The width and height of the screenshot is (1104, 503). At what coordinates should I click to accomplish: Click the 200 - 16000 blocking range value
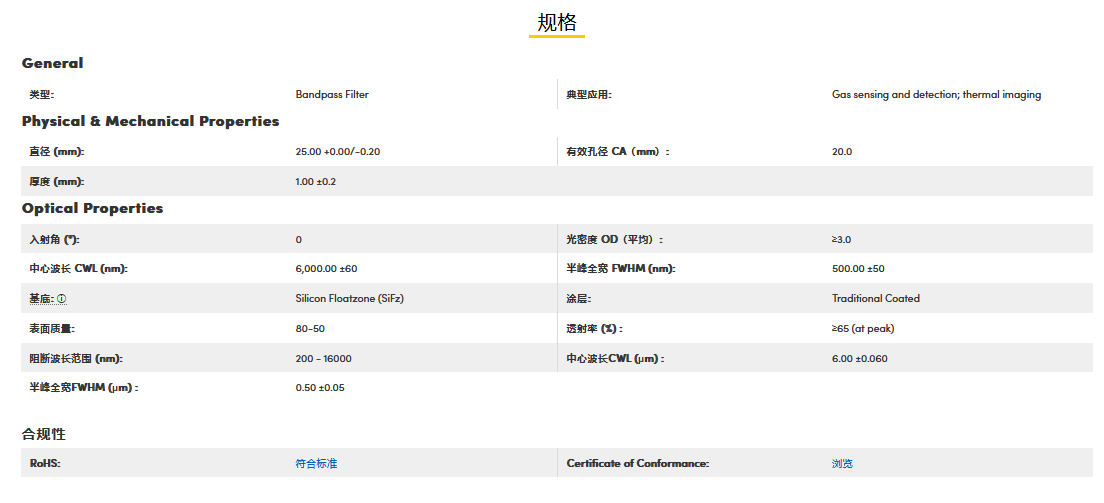click(x=323, y=358)
